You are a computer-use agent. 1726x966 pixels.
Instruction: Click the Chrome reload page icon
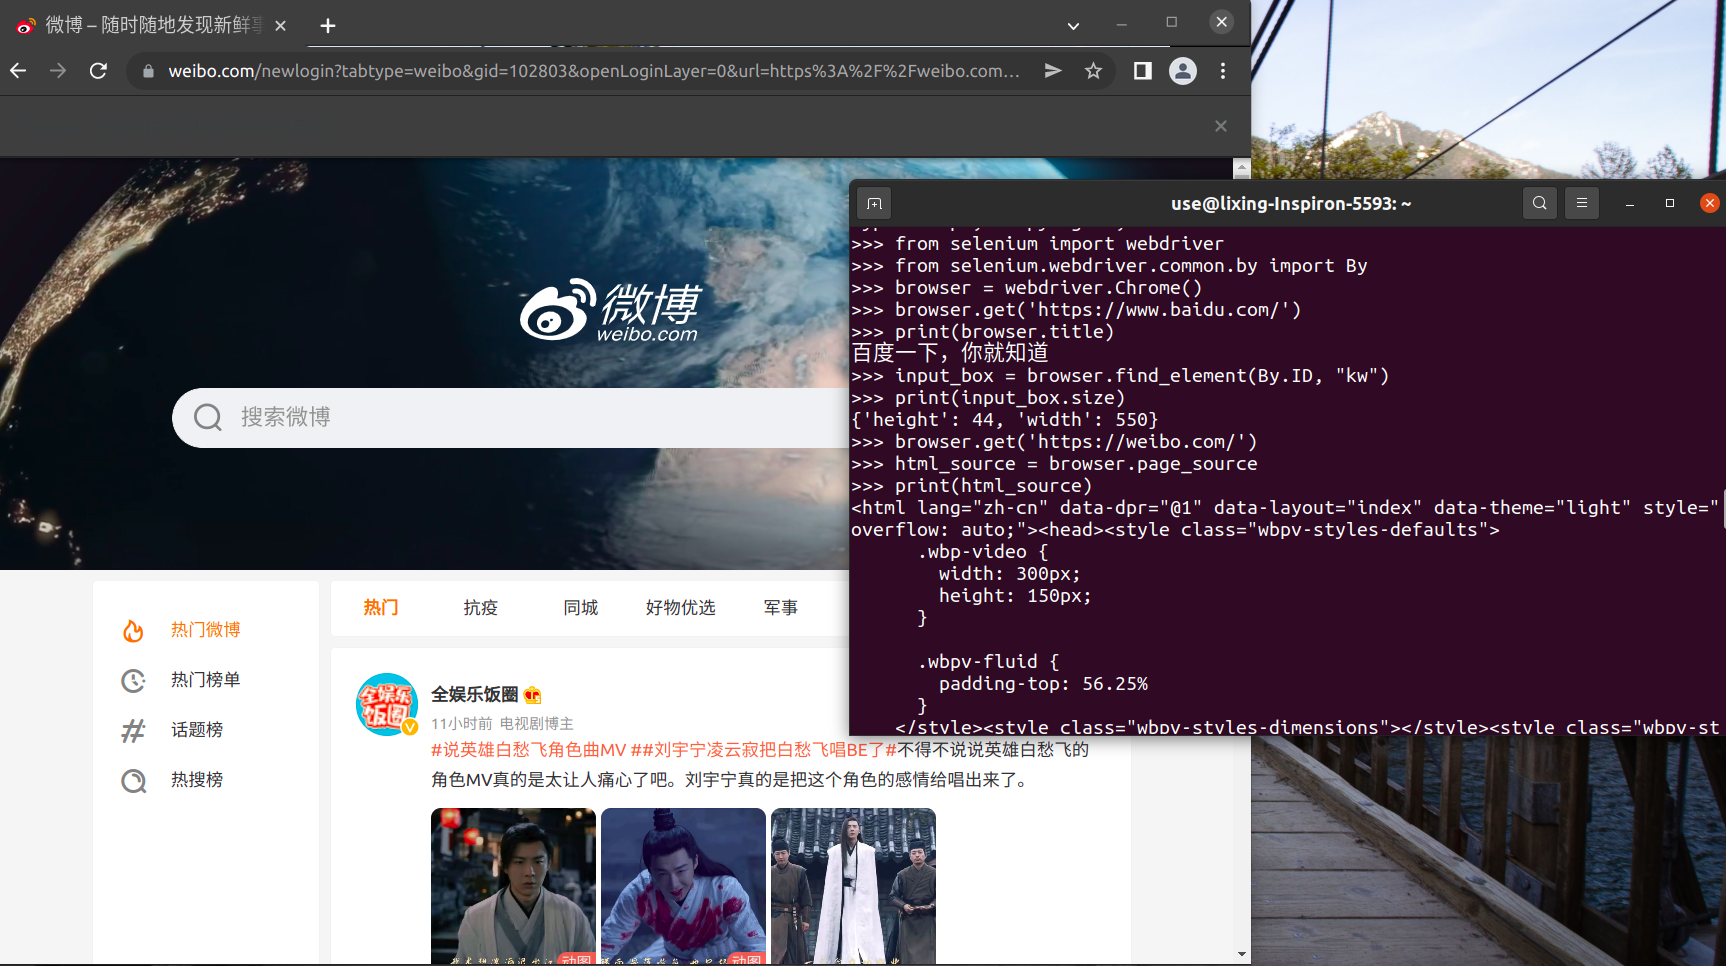(x=98, y=71)
